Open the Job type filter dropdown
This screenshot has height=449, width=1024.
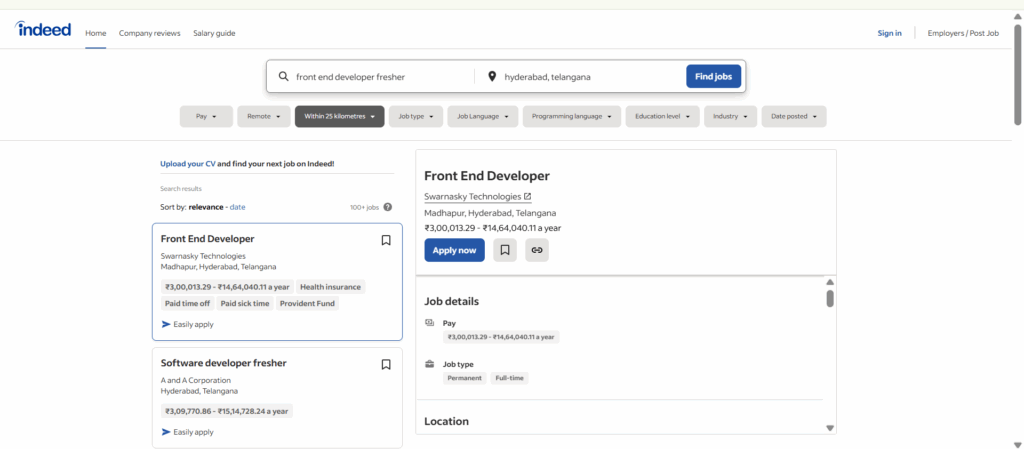pyautogui.click(x=416, y=116)
